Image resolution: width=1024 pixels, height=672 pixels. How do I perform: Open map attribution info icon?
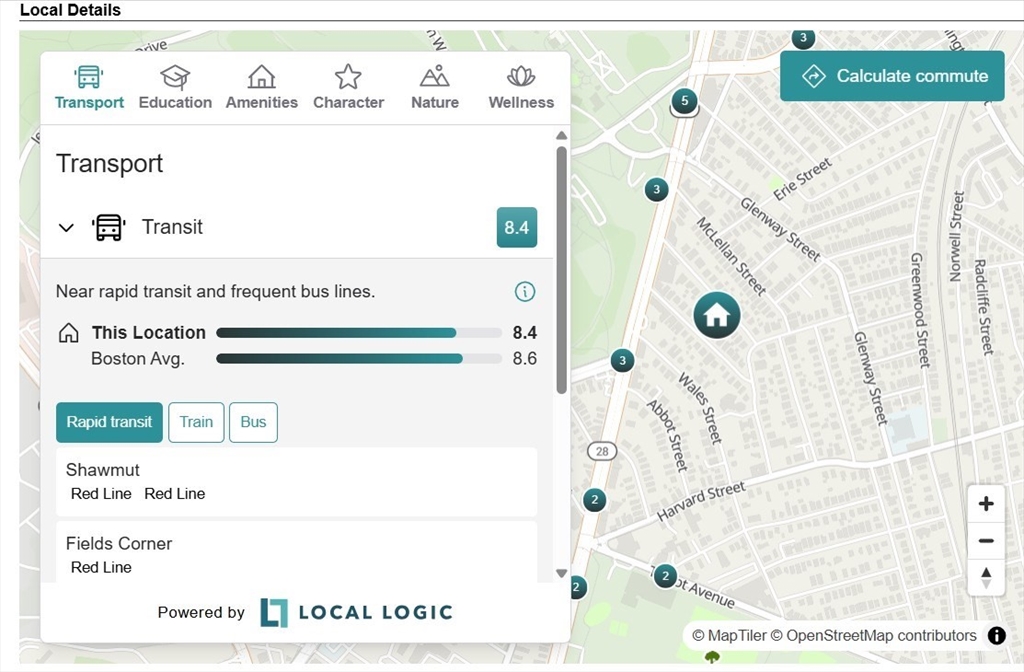pyautogui.click(x=996, y=636)
